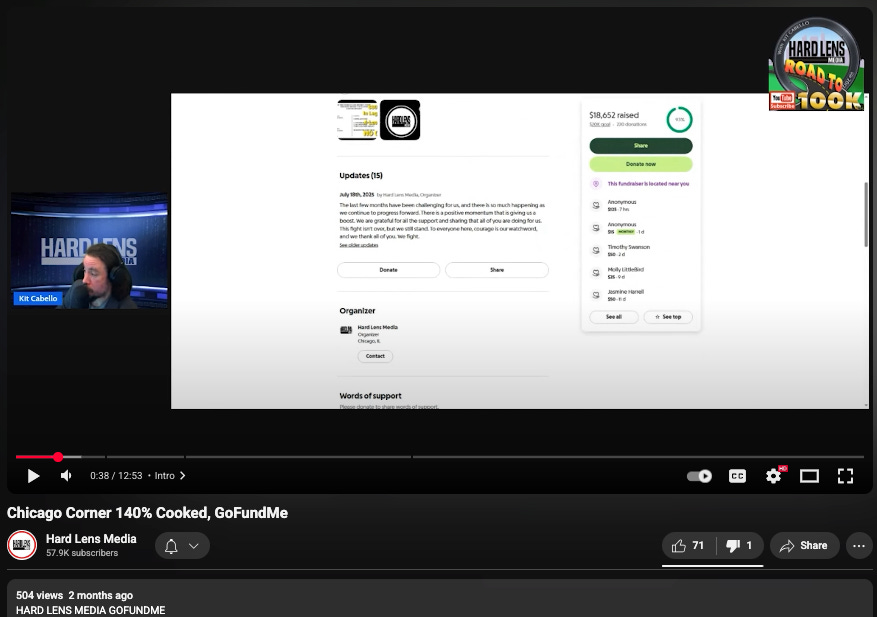Click dark green Share button in GoFundMe
The height and width of the screenshot is (617, 877).
[641, 145]
